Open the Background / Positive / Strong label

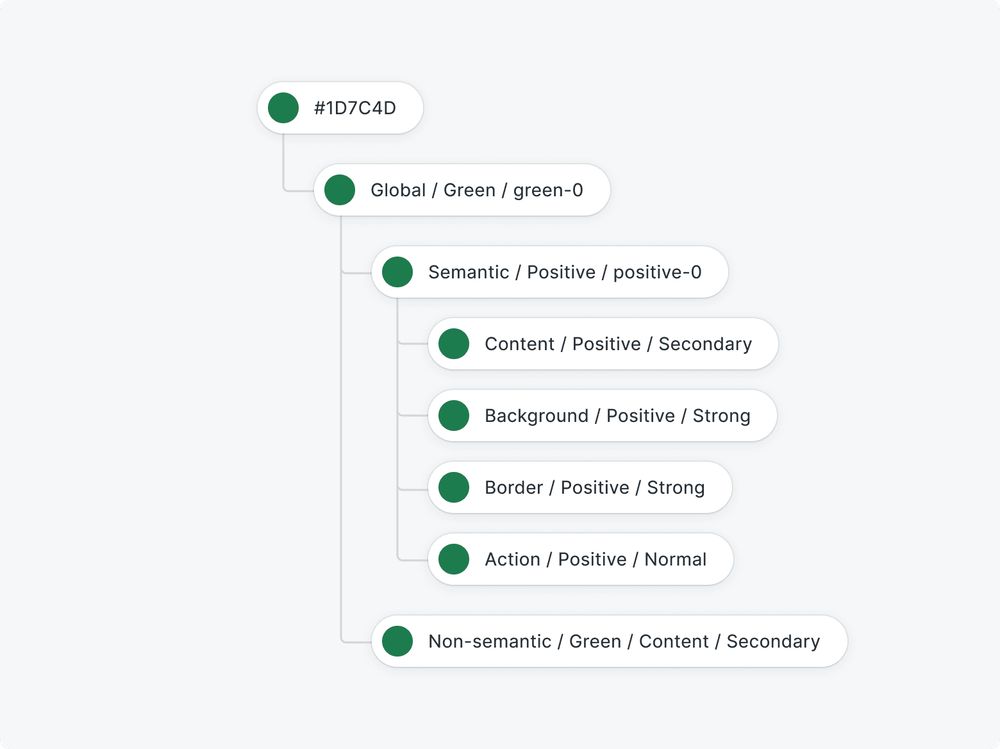point(617,416)
